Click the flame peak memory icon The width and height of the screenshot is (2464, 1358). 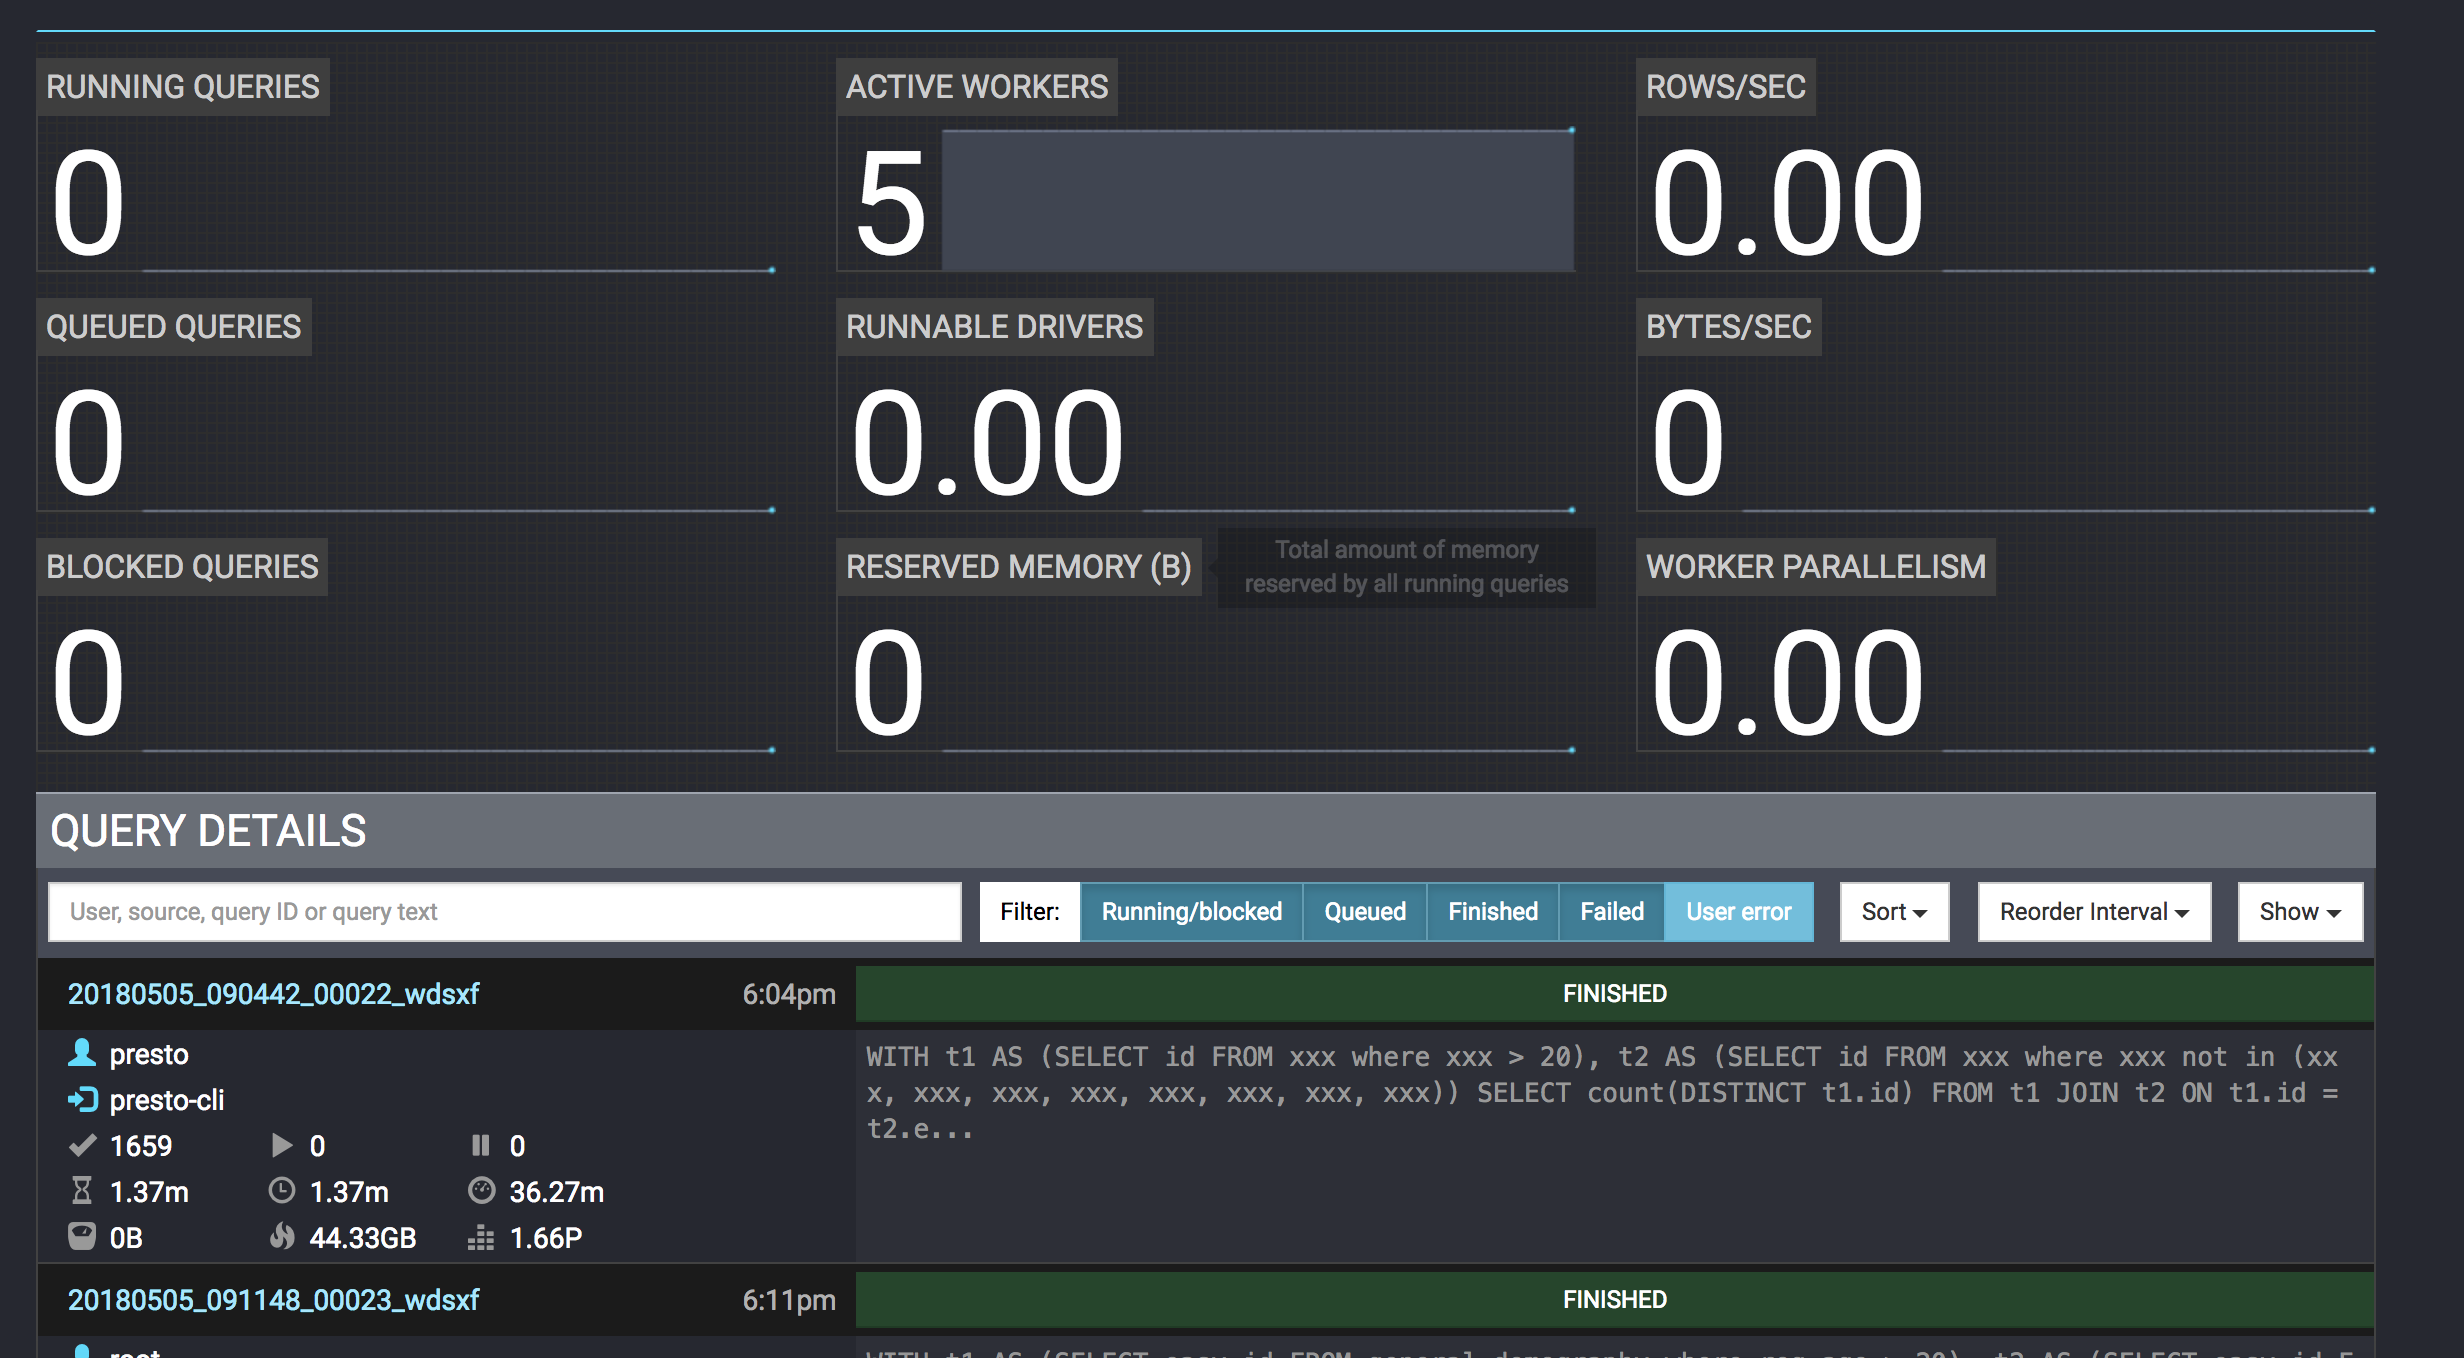(x=282, y=1237)
